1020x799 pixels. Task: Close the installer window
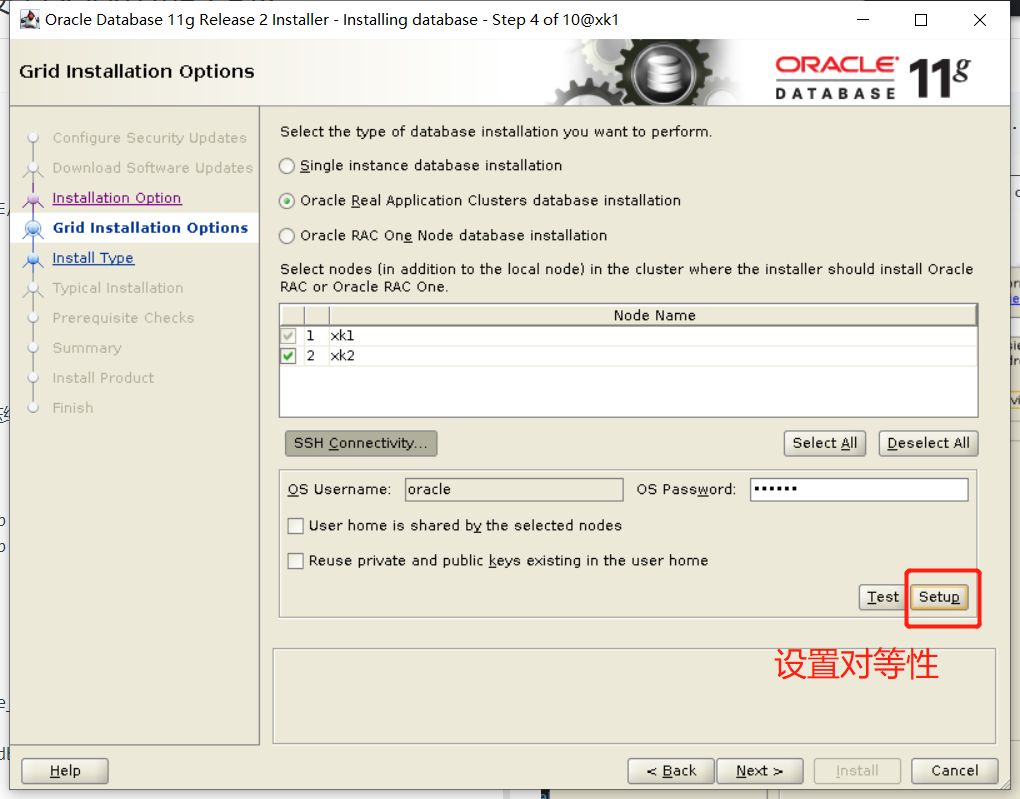click(980, 20)
